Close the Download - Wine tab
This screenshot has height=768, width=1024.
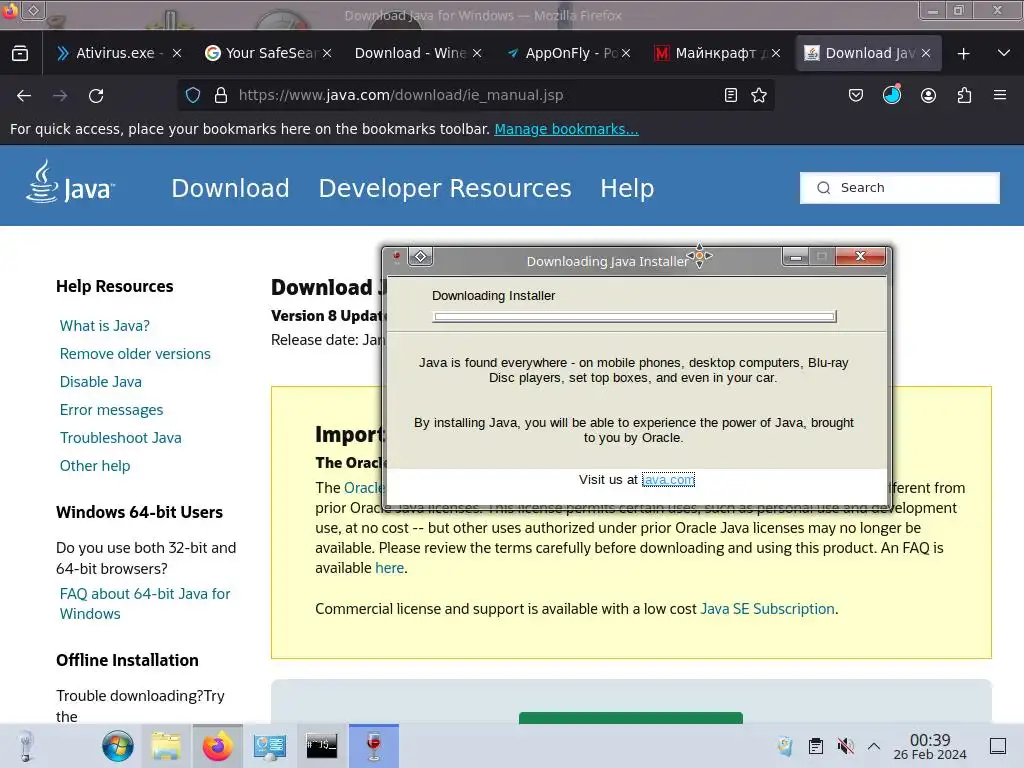click(x=477, y=54)
